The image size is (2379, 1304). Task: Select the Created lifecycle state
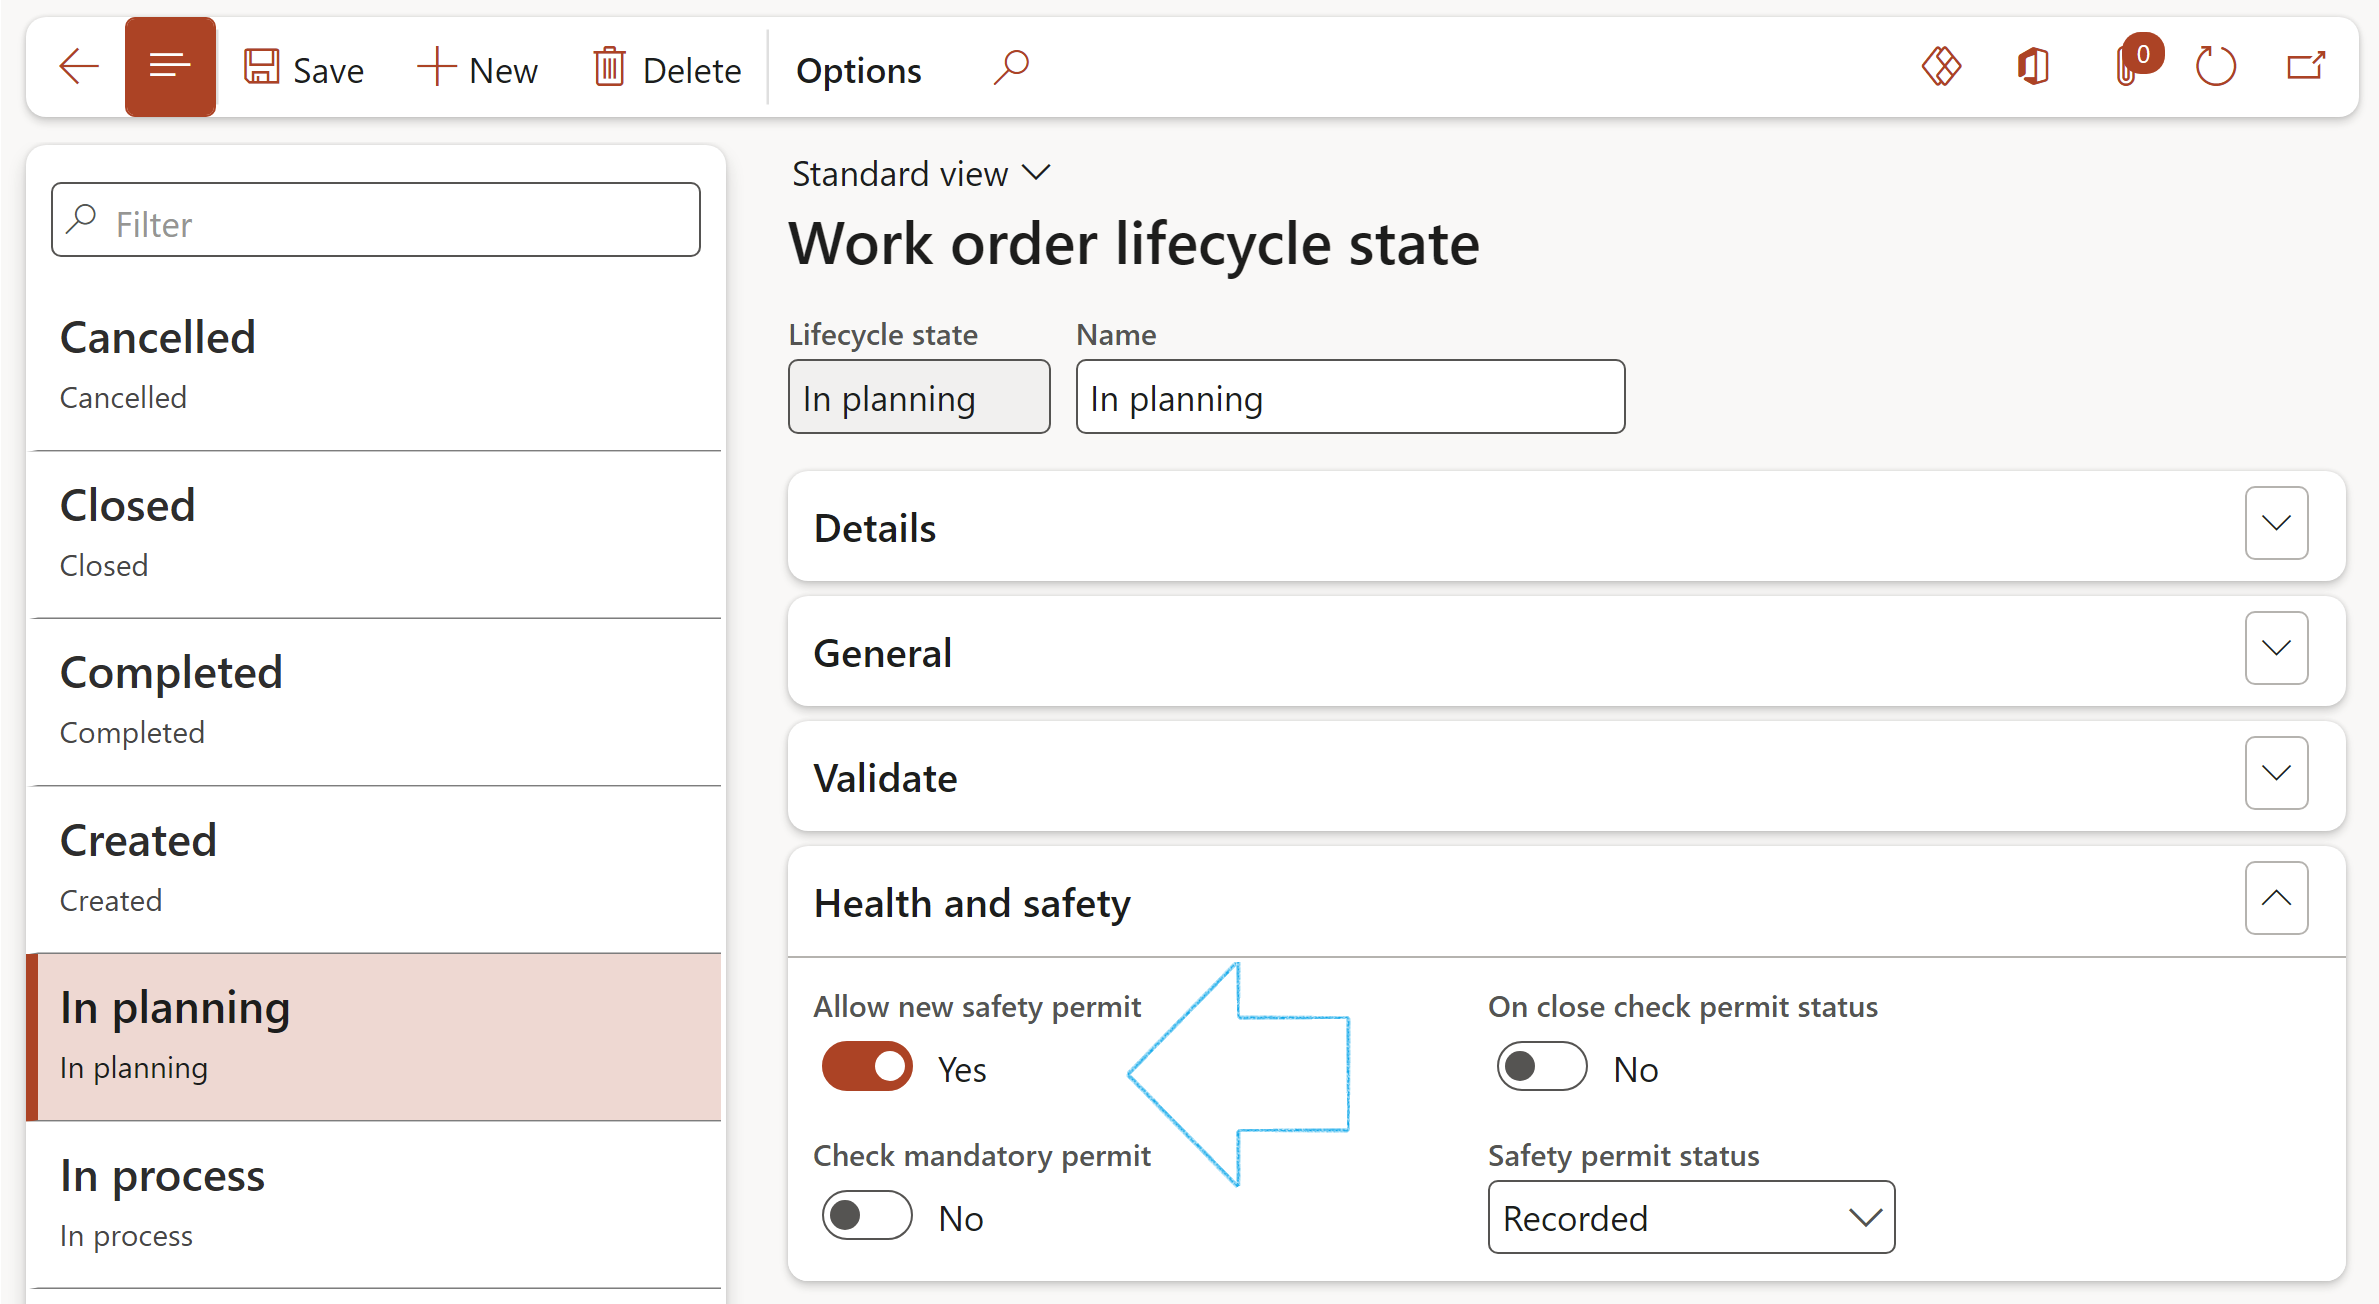376,869
